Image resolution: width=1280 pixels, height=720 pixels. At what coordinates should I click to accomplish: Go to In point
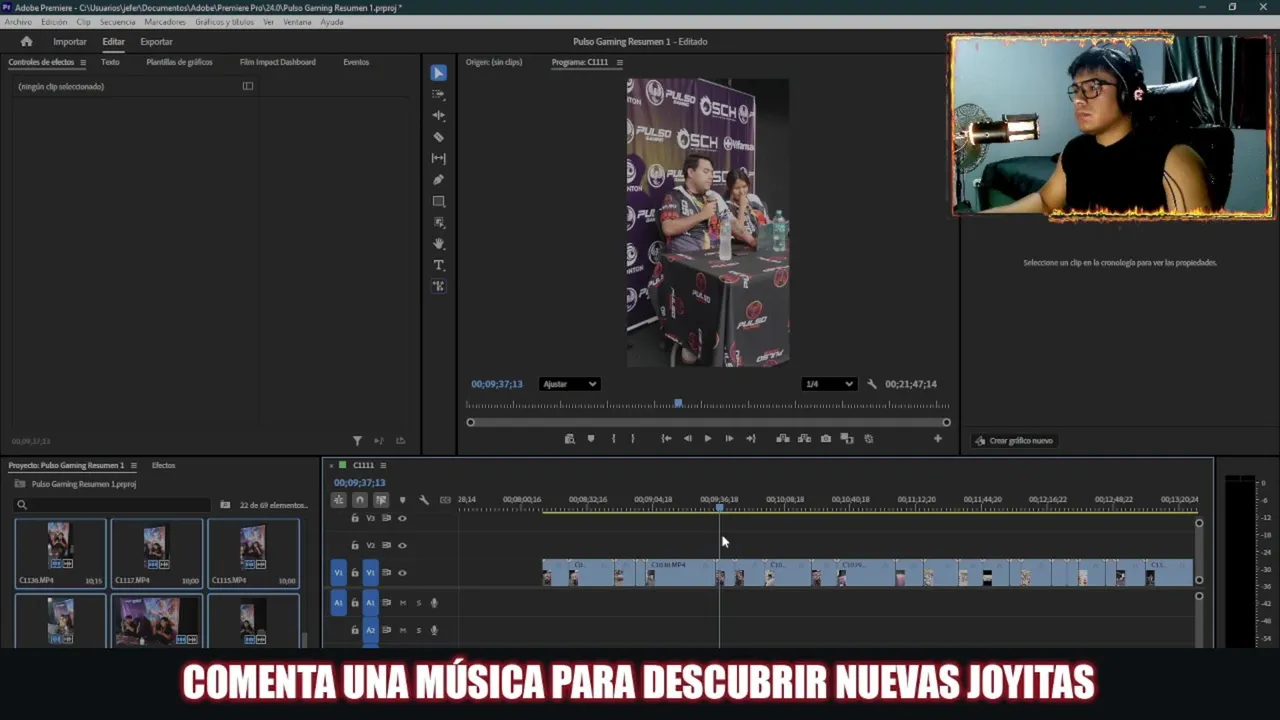point(666,438)
